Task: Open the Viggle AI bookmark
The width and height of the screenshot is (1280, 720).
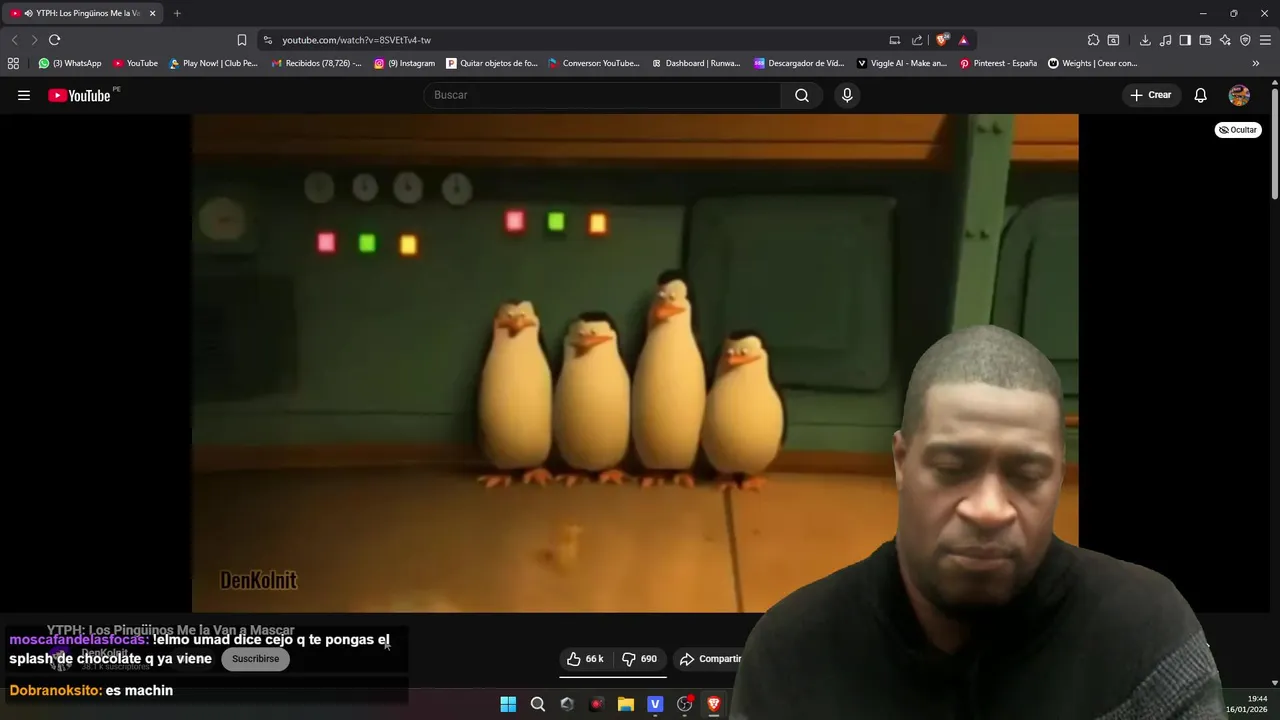Action: pos(902,63)
